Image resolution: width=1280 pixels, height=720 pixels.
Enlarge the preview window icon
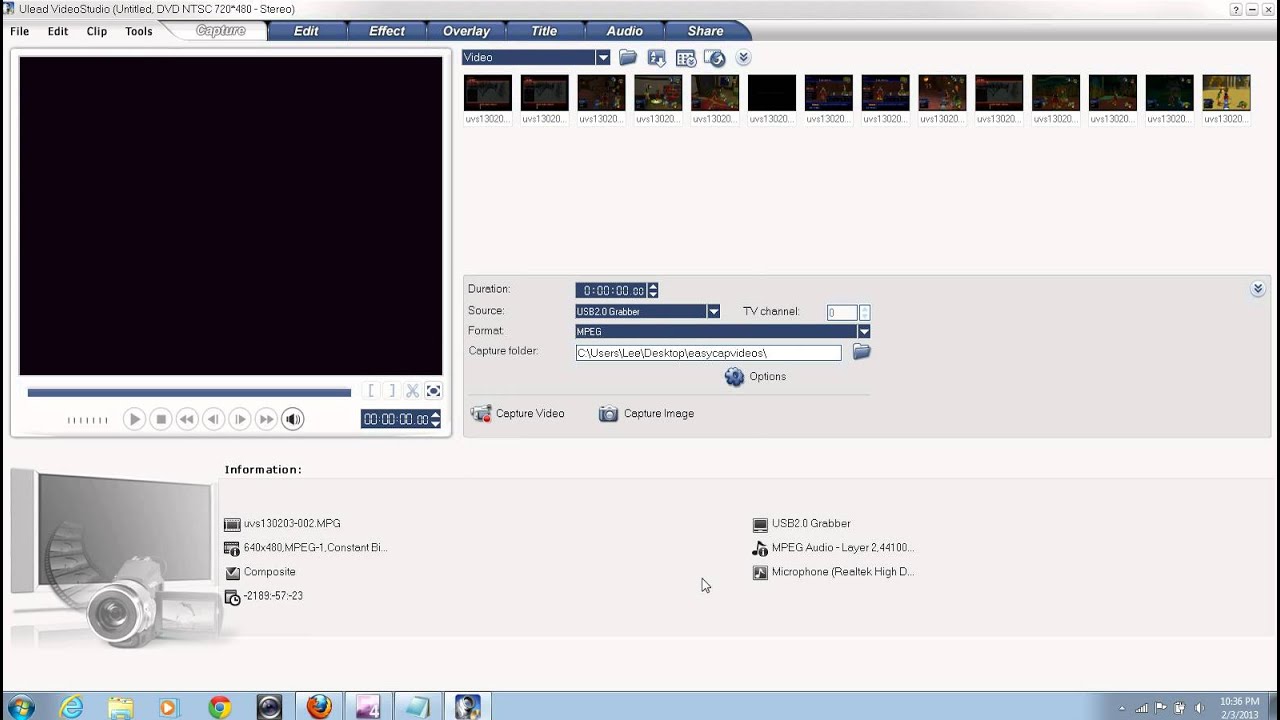[x=433, y=391]
